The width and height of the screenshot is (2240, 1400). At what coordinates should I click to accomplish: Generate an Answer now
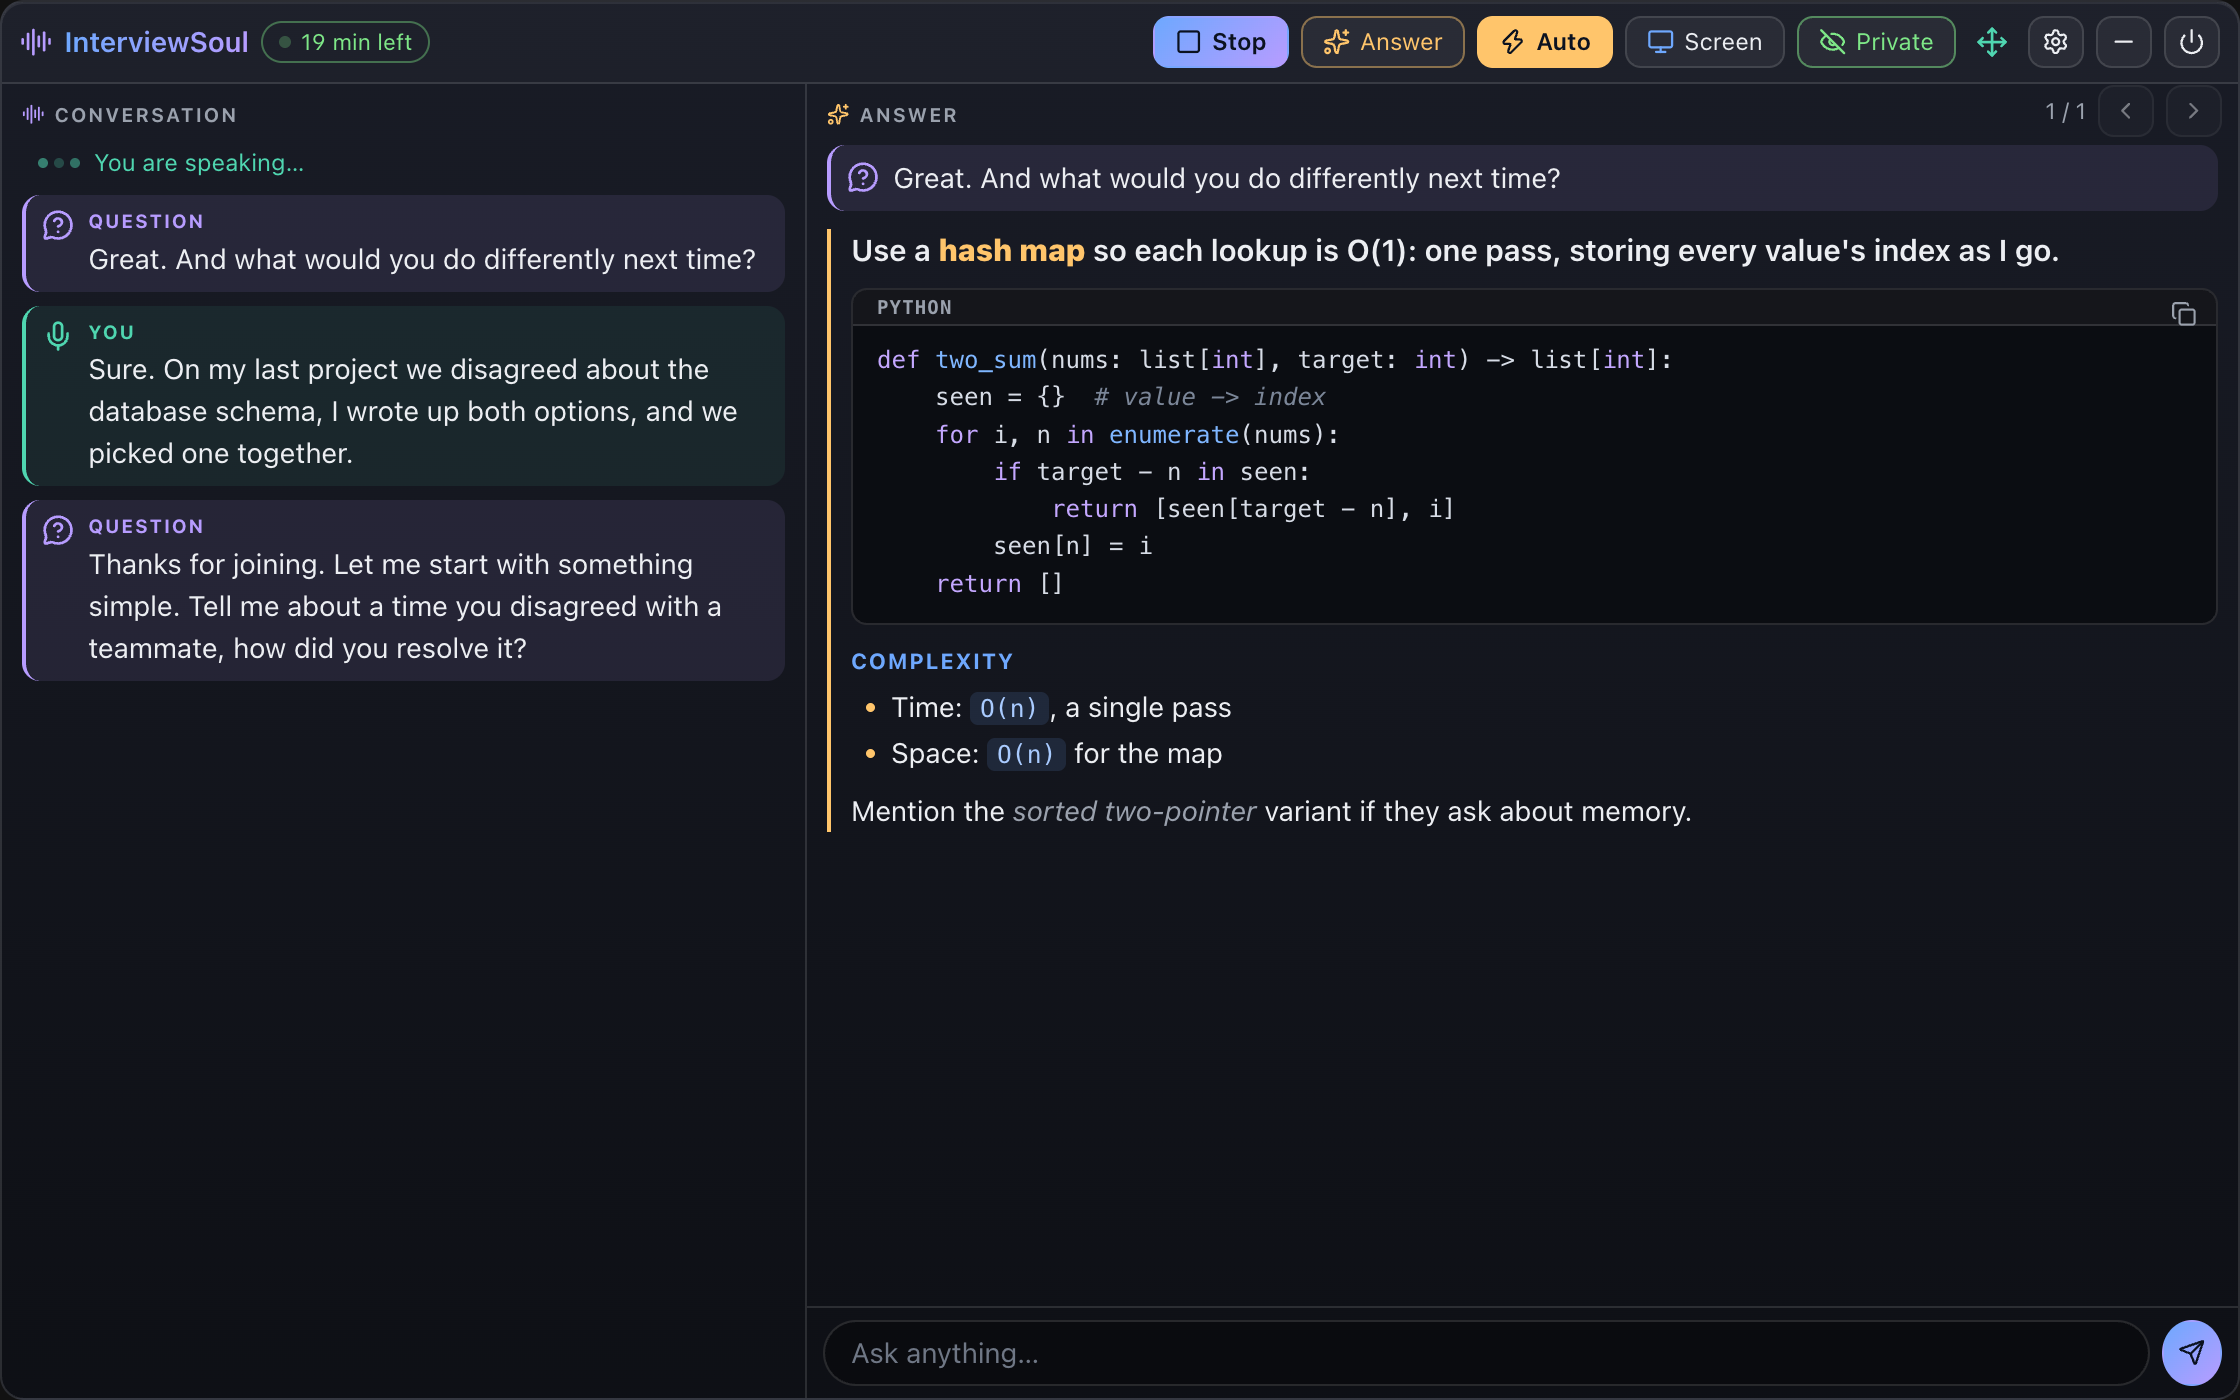1382,42
